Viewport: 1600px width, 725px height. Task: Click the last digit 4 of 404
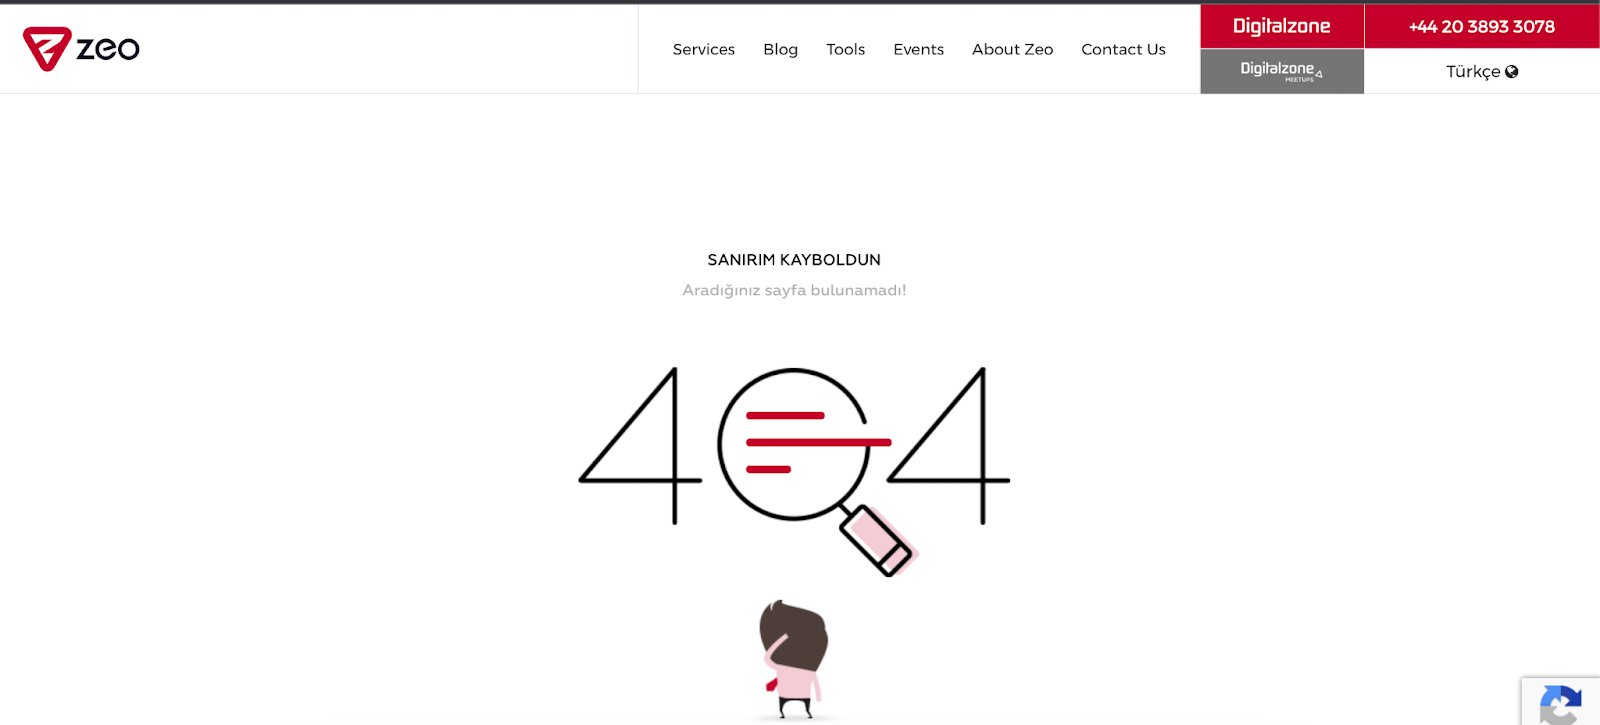click(x=948, y=445)
